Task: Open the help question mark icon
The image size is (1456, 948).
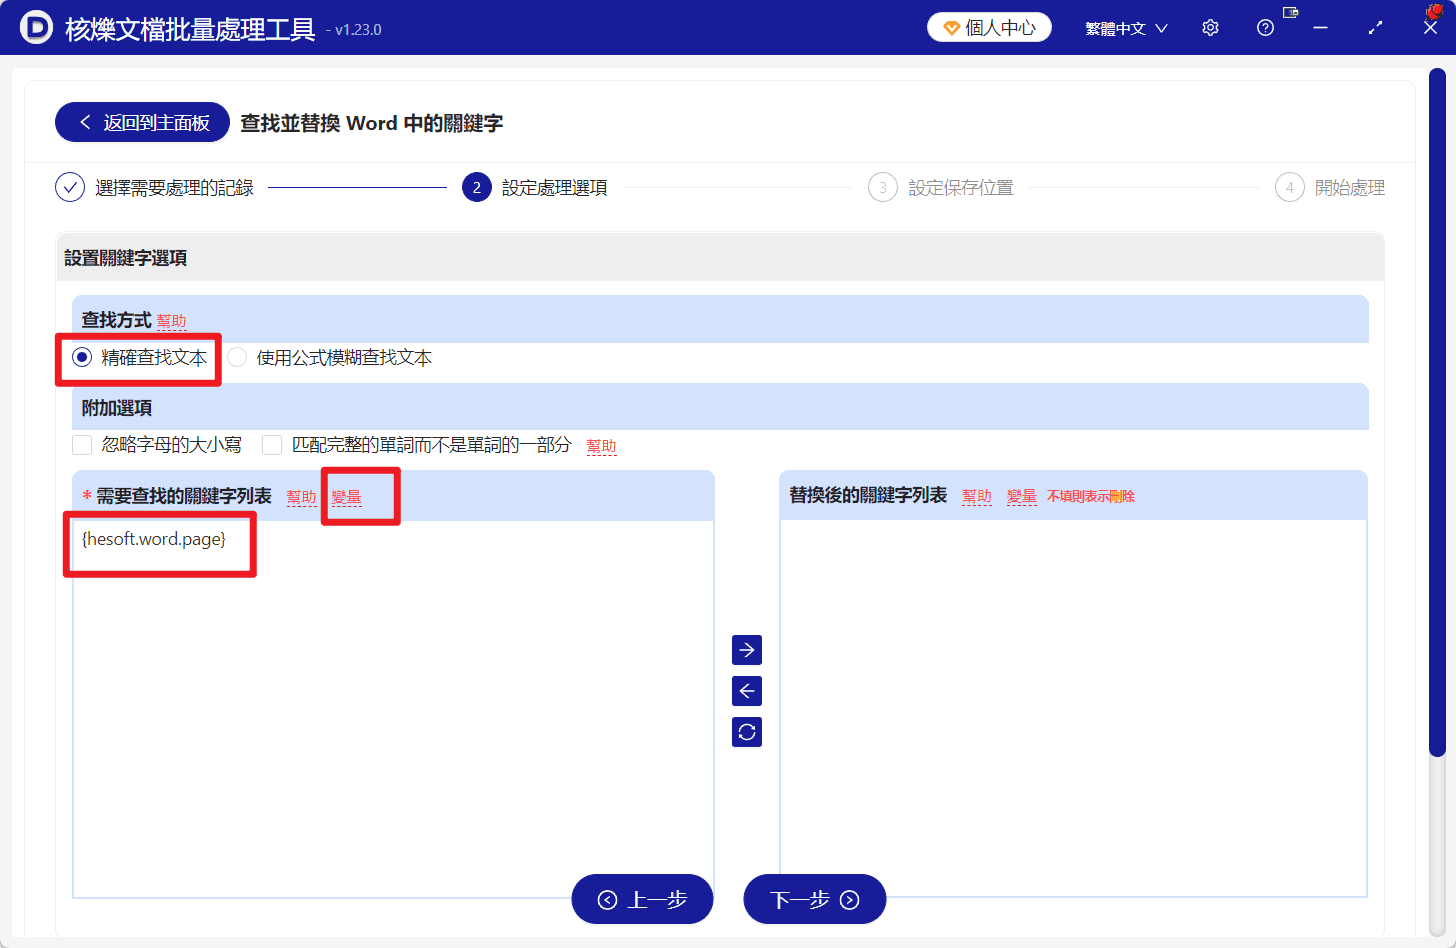Action: [x=1265, y=28]
